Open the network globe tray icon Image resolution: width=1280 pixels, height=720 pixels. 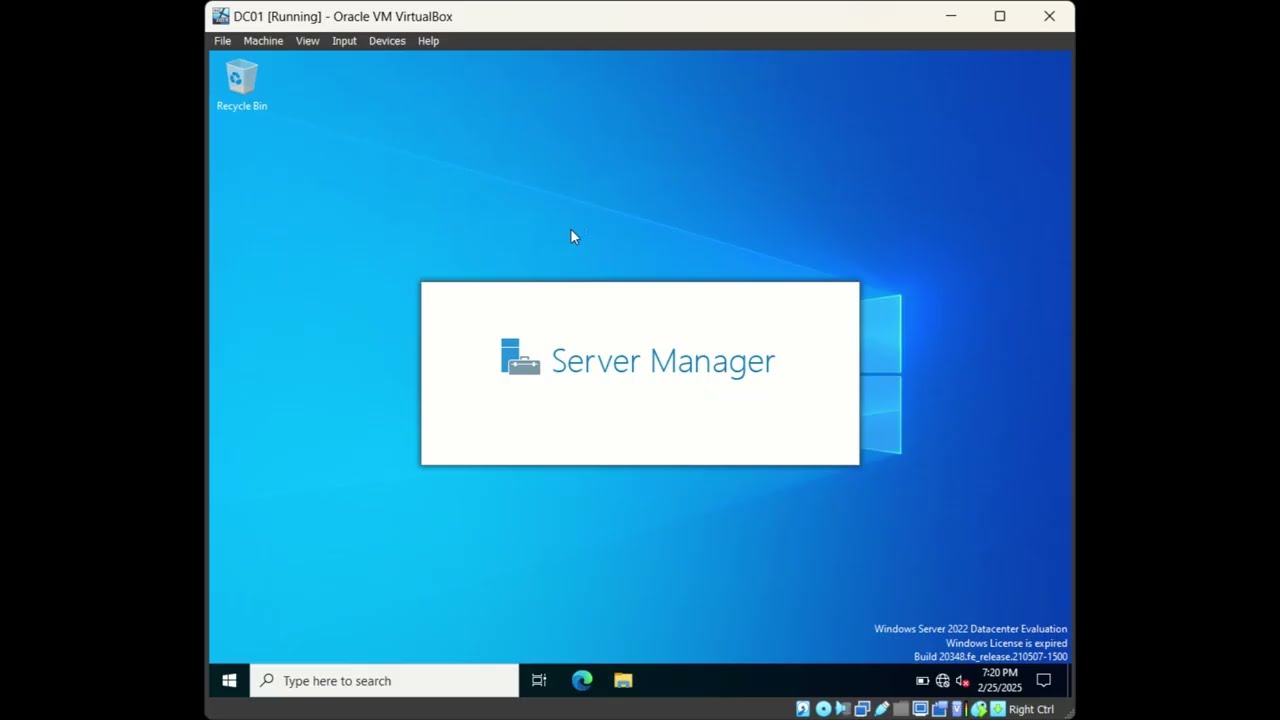point(942,681)
